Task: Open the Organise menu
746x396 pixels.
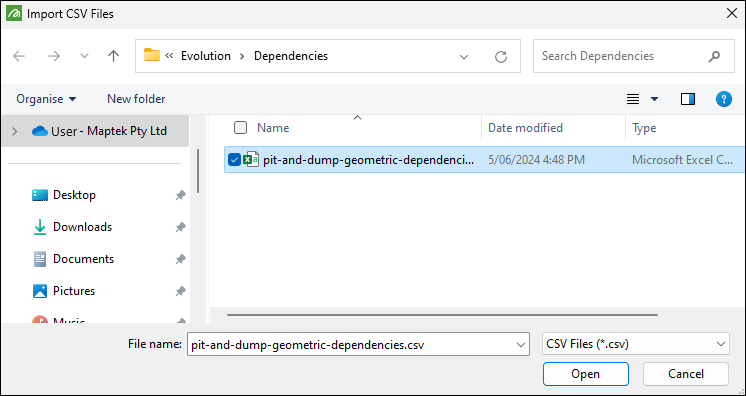Action: (46, 99)
